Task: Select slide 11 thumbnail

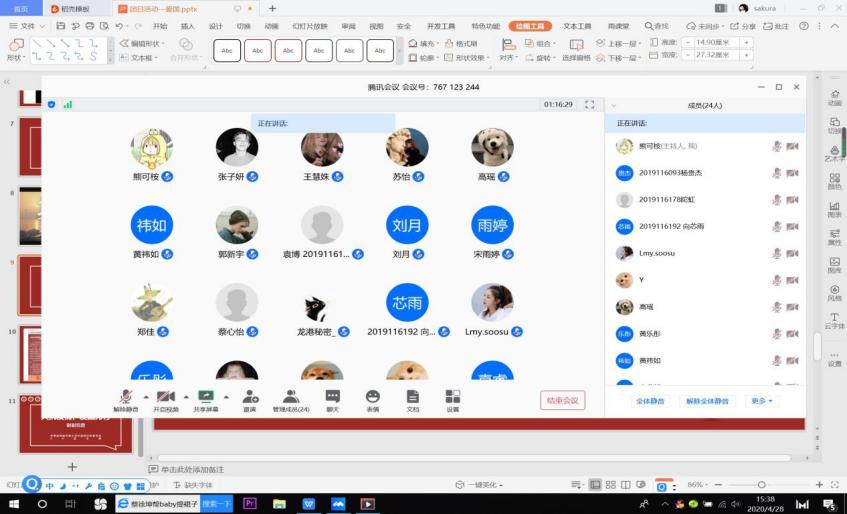Action: point(76,424)
